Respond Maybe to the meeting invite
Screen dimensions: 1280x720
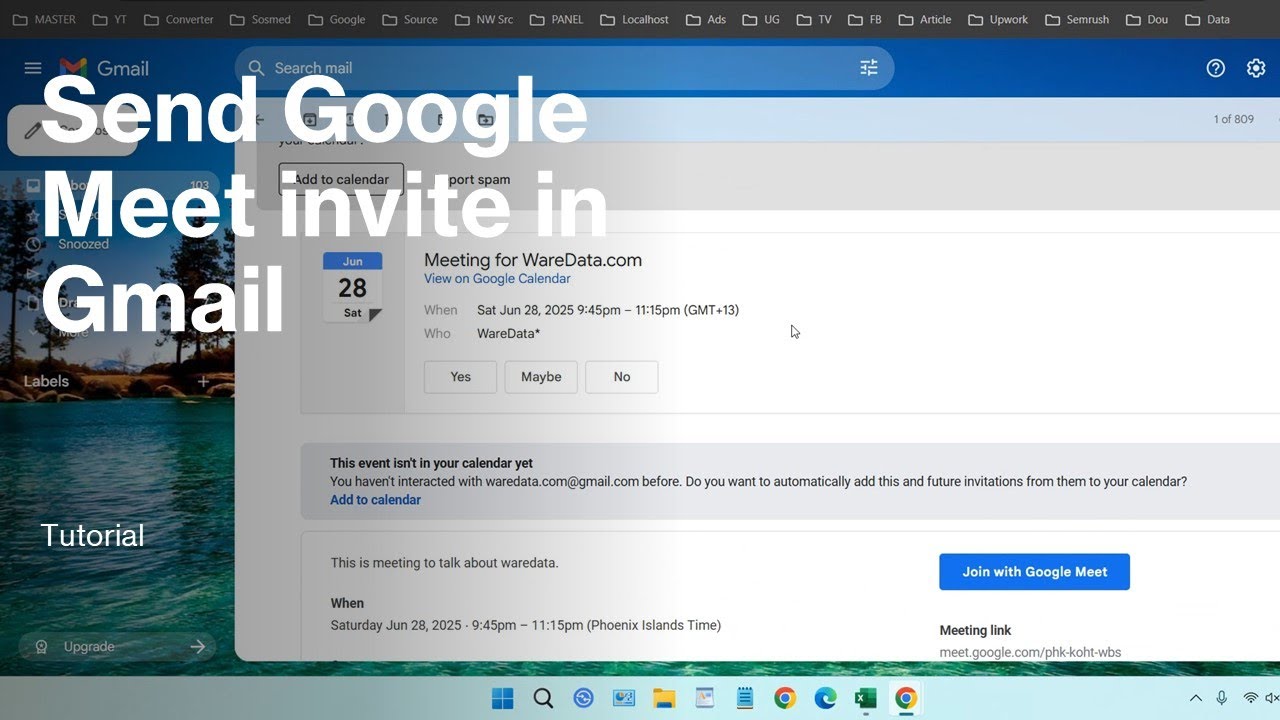541,377
